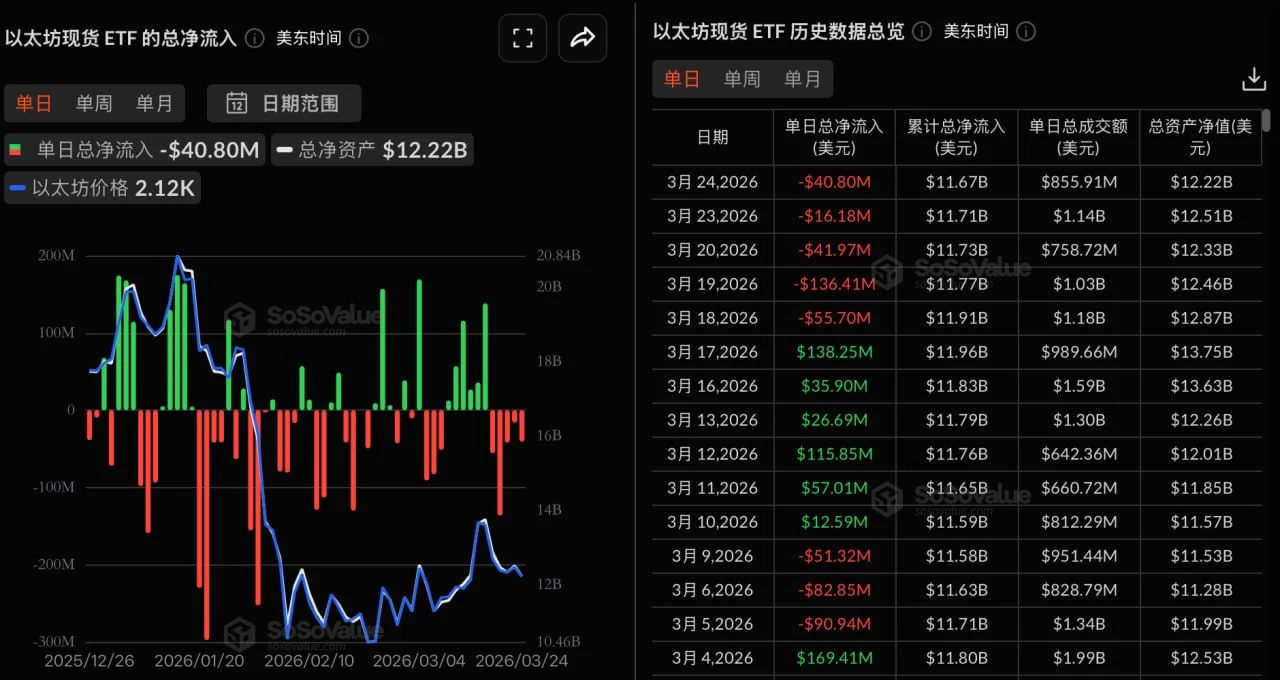1280x680 pixels.
Task: Open the fullscreen chart view
Action: 522,38
